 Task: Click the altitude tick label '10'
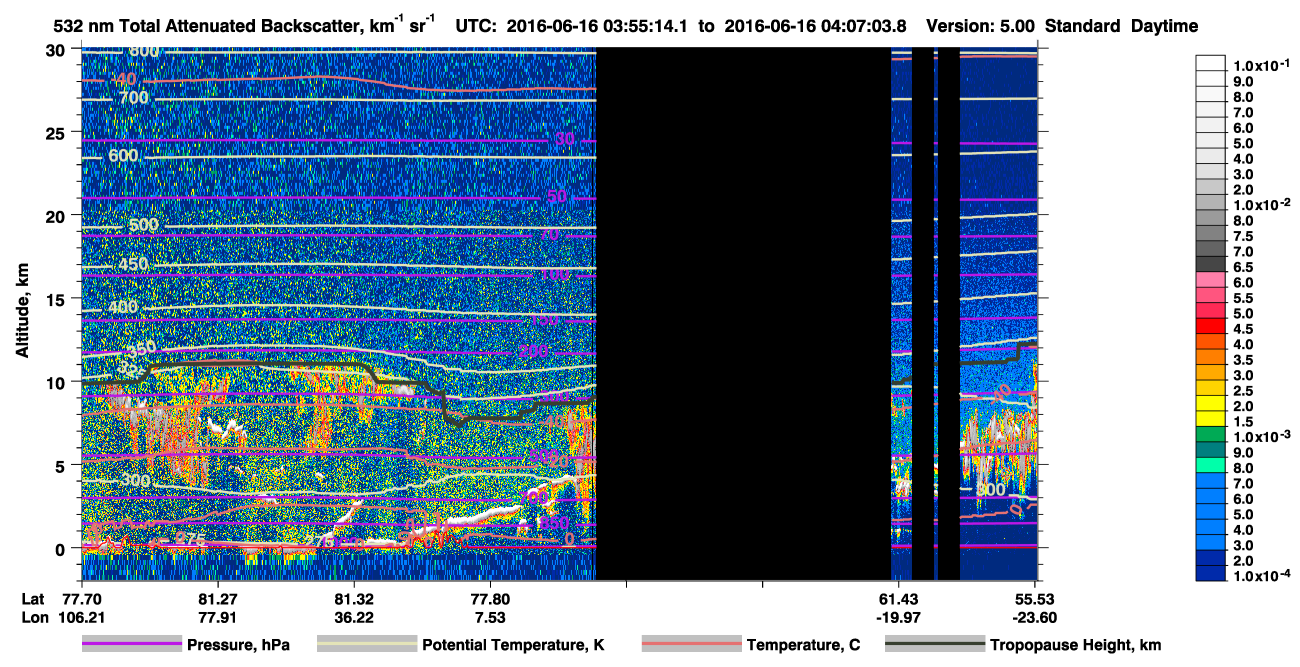[x=57, y=382]
